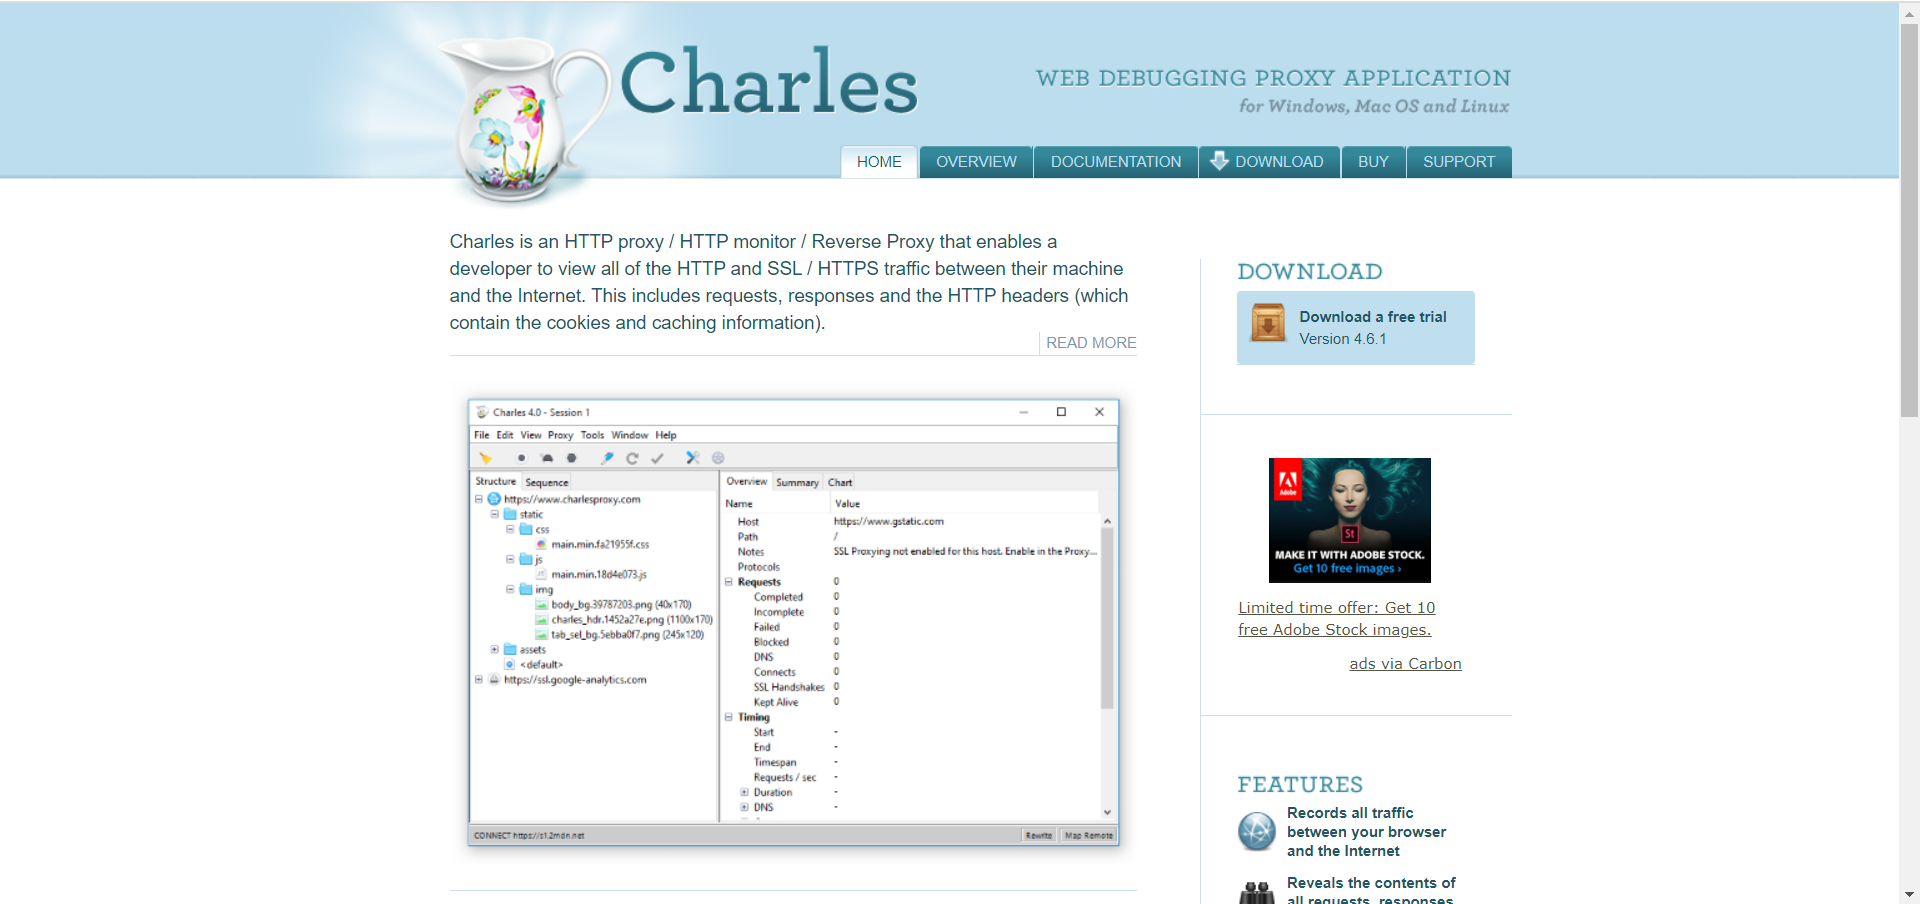This screenshot has height=904, width=1920.
Task: Go to the OVERVIEW tab
Action: [x=976, y=162]
